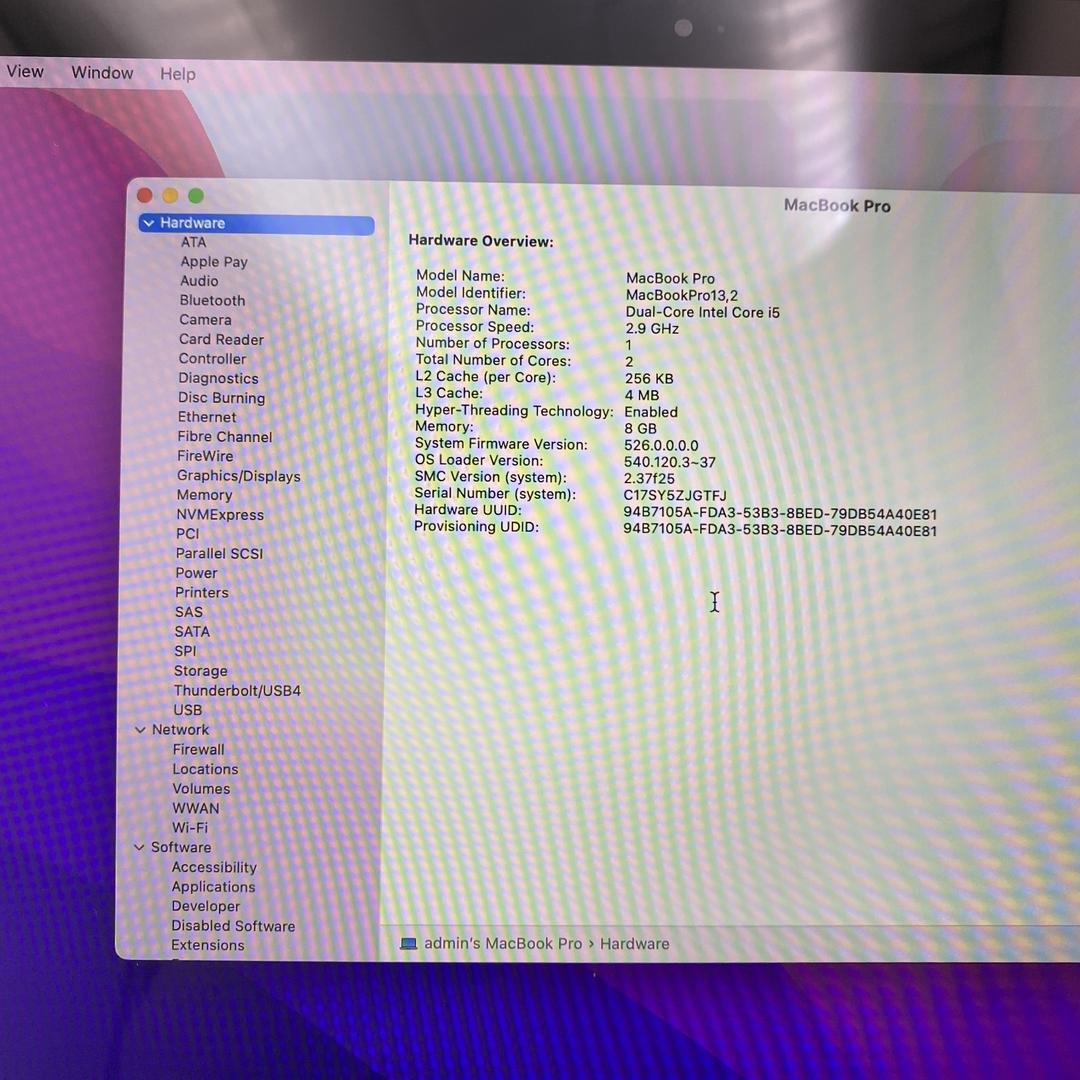Screen dimensions: 1080x1080
Task: Click the green zoom window button
Action: point(196,196)
